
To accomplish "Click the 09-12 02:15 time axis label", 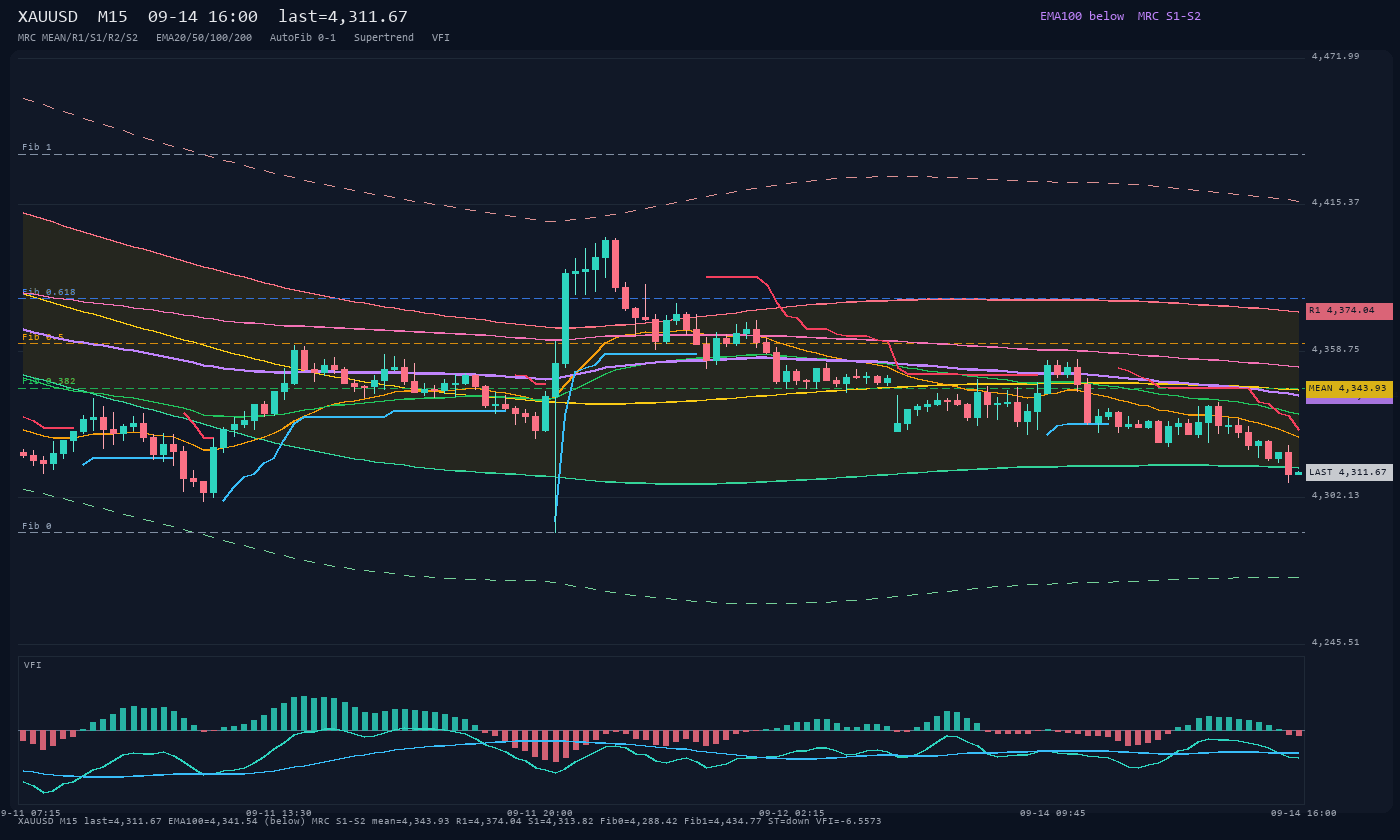I will (x=792, y=813).
